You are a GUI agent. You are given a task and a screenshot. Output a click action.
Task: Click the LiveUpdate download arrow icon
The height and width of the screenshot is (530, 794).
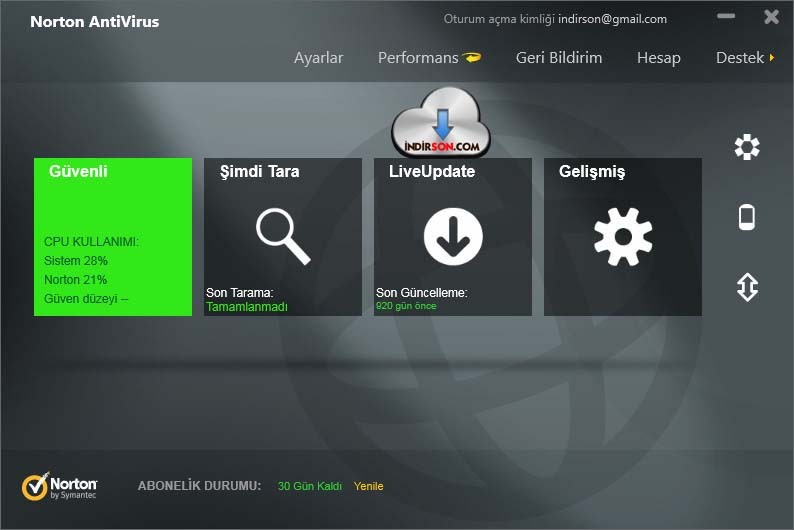point(453,236)
